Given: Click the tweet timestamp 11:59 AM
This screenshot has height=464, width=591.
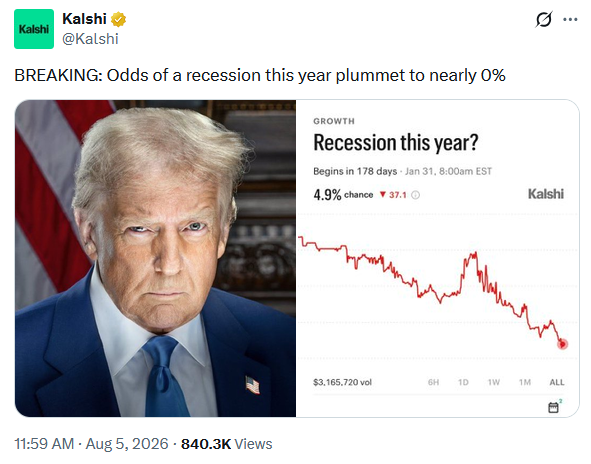Looking at the screenshot, I should (44, 444).
